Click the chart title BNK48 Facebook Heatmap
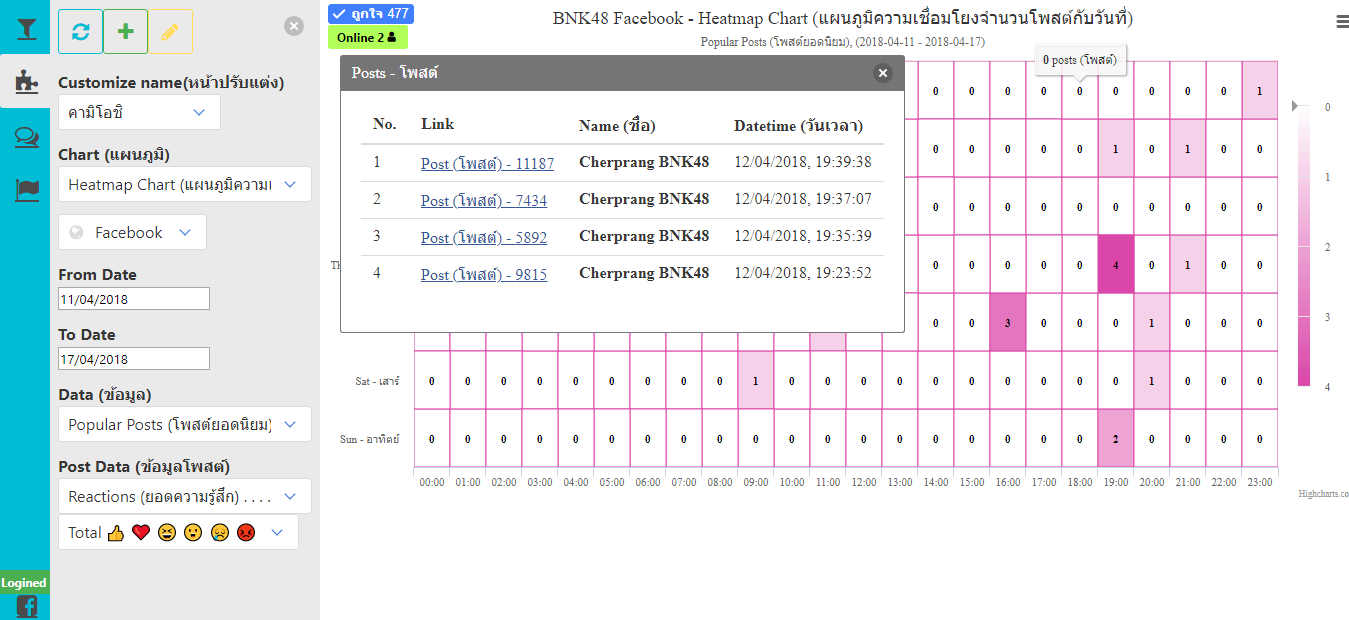The width and height of the screenshot is (1349, 620). pyautogui.click(x=843, y=18)
